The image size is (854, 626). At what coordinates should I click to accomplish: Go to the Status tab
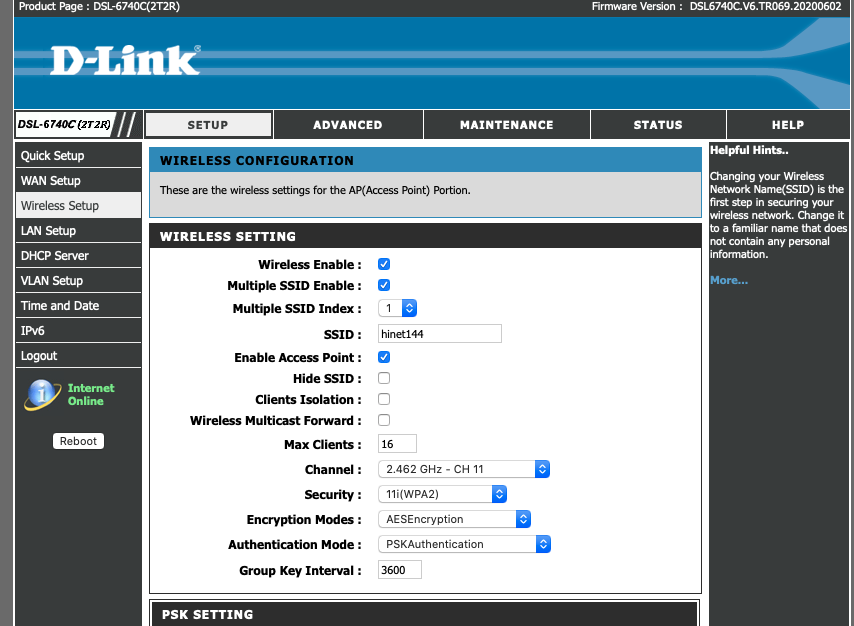tap(657, 125)
